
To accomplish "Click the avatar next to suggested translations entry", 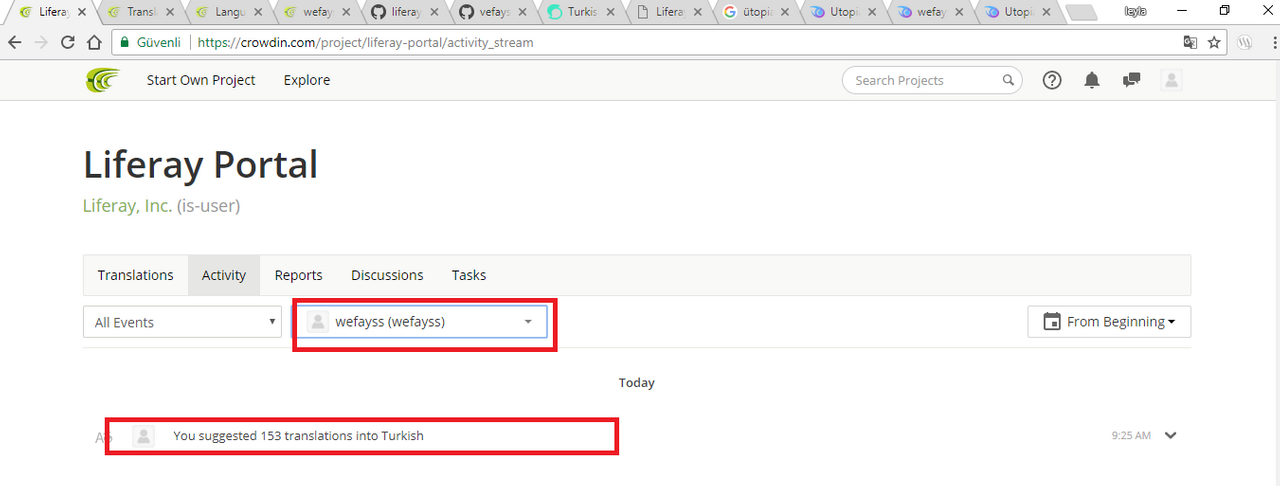I will pyautogui.click(x=144, y=436).
